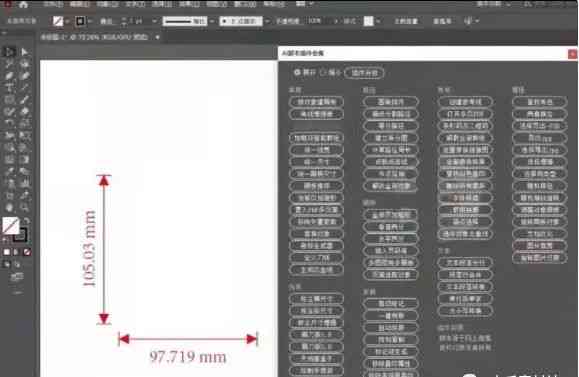The image size is (579, 377).
Task: Select the Gradient tool
Action: pos(24,160)
